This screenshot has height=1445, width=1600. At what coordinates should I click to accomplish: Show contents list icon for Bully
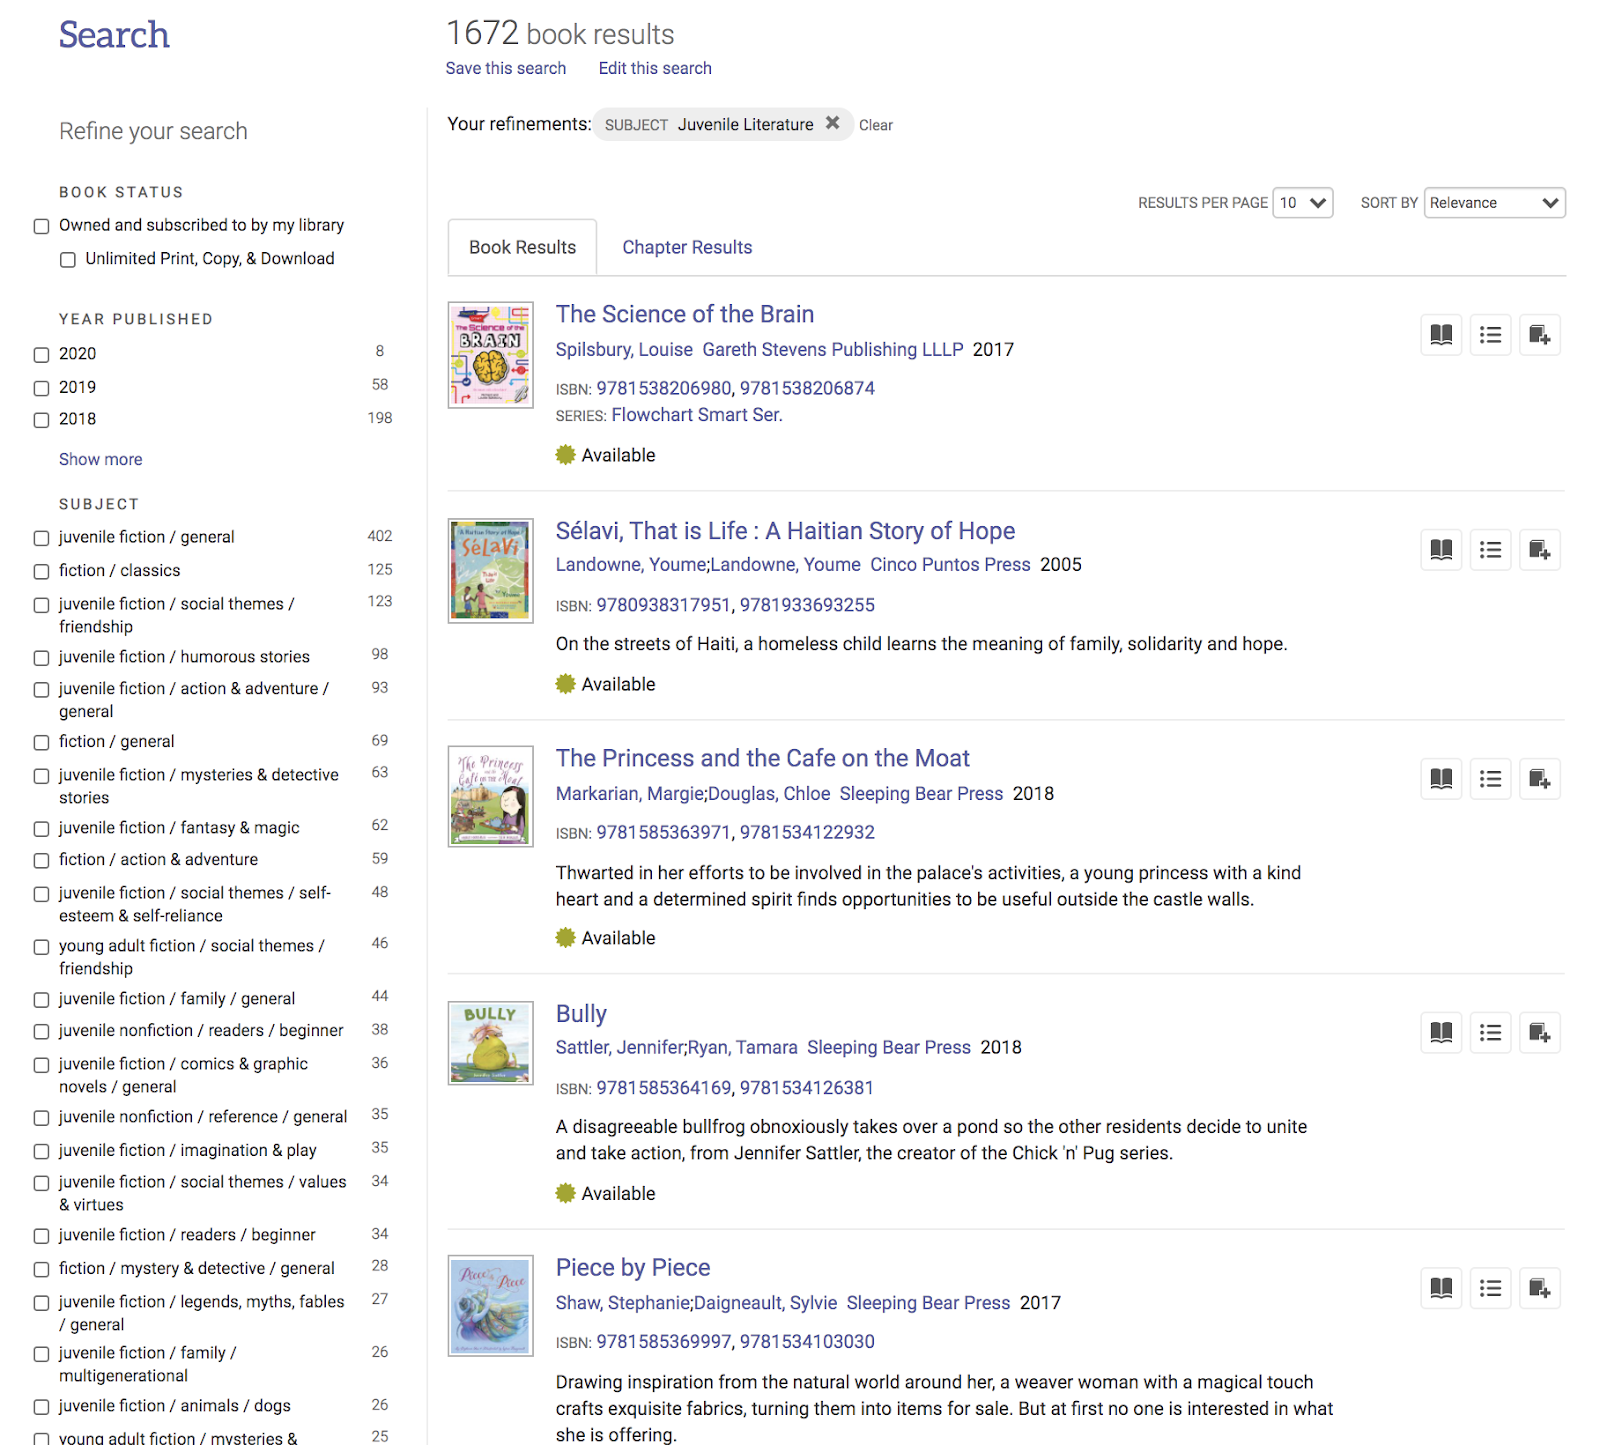click(1490, 1033)
